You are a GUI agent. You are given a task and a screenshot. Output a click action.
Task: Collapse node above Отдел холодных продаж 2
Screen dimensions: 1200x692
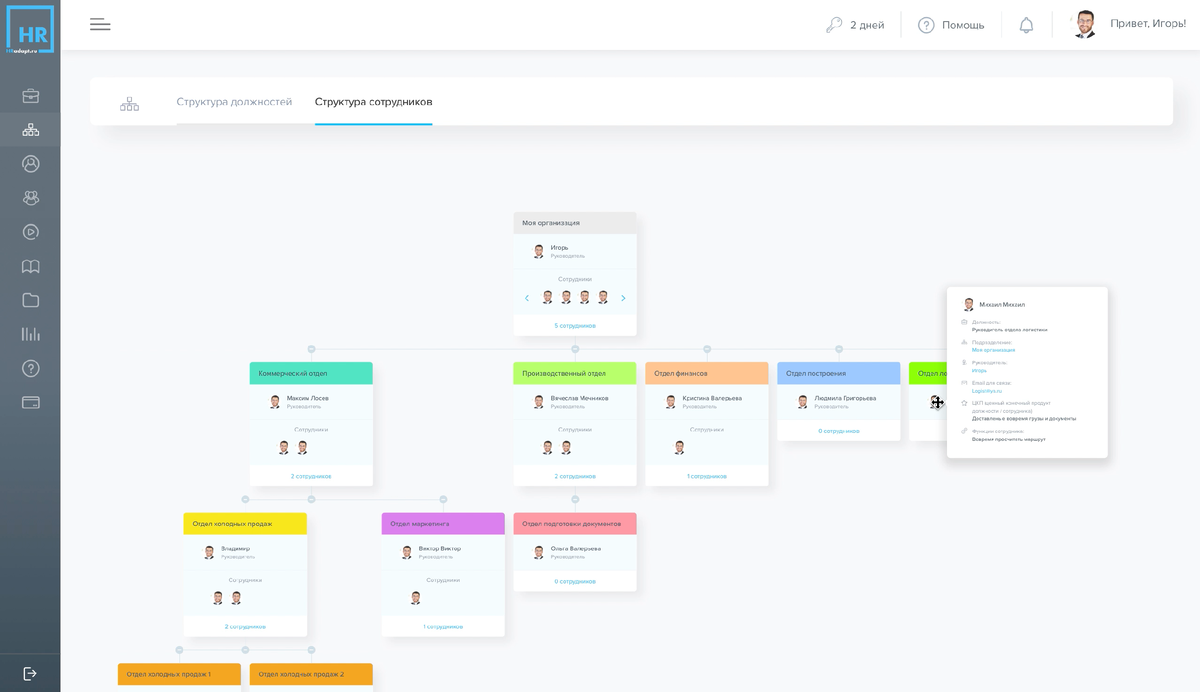[311, 650]
